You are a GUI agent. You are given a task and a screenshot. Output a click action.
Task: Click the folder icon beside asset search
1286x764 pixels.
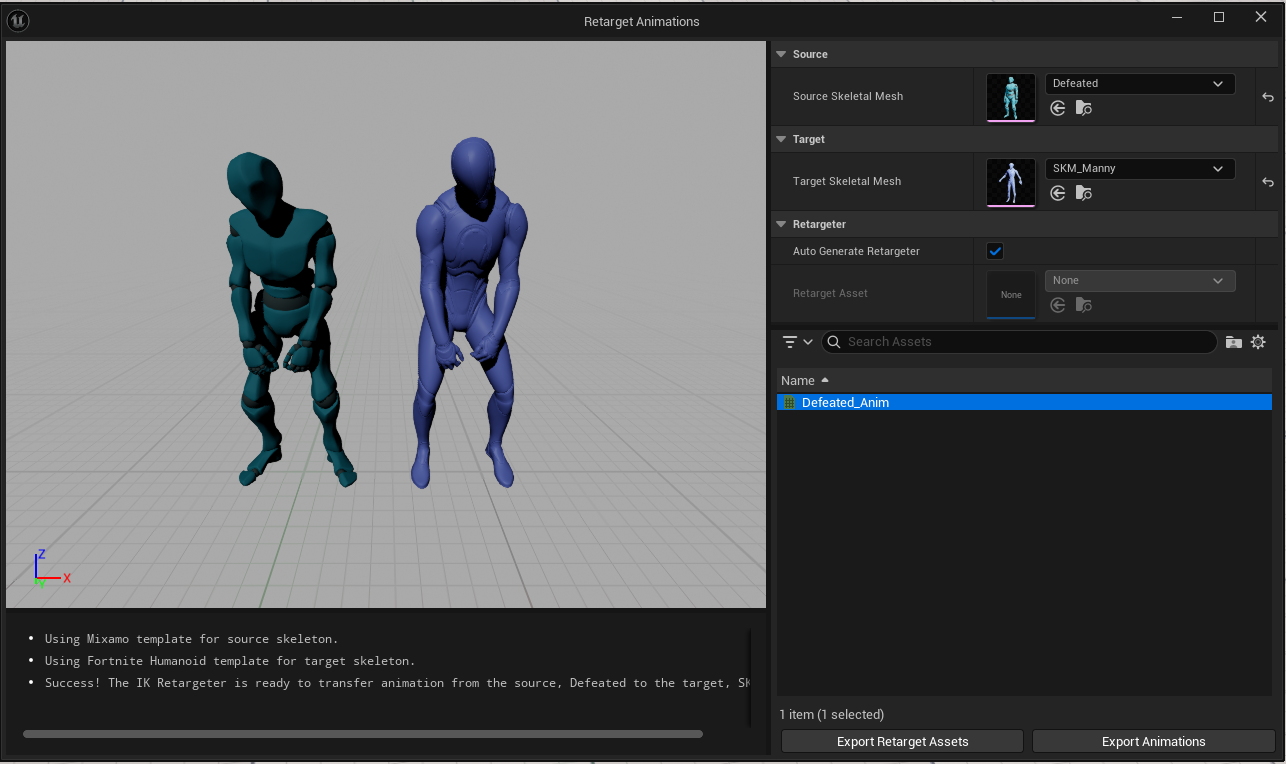pyautogui.click(x=1234, y=342)
